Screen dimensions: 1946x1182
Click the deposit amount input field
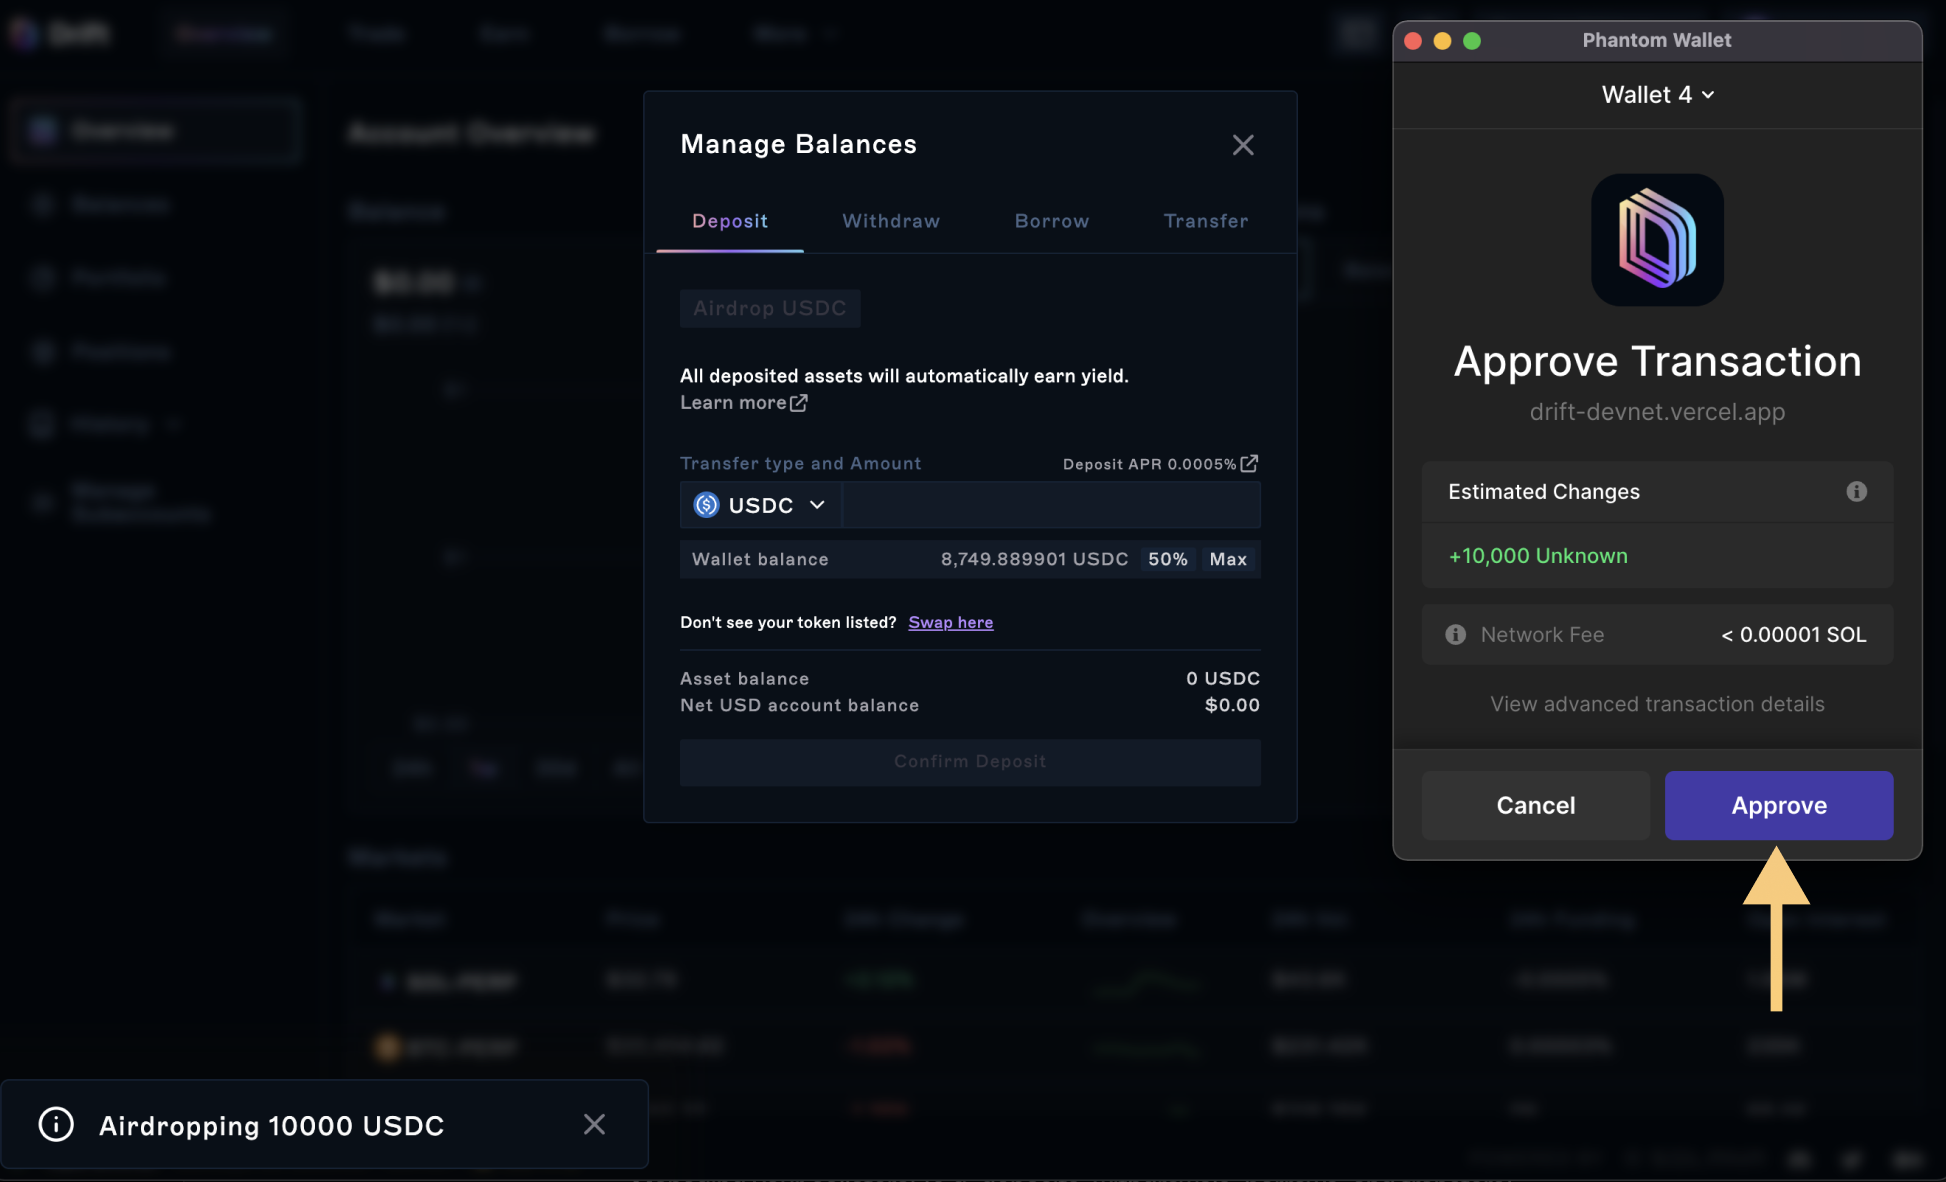coord(1050,505)
